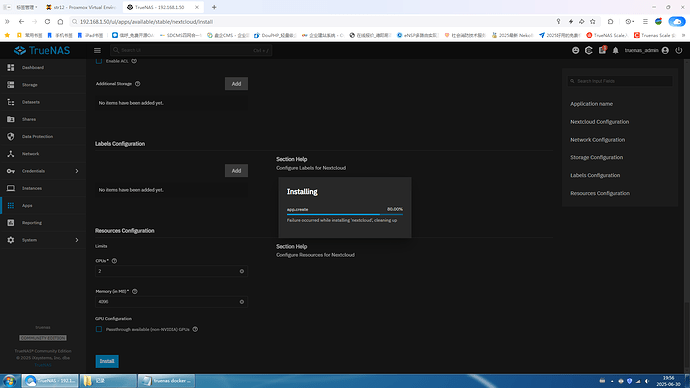The image size is (690, 388).
Task: Open the Reporting chart icon
Action: click(x=11, y=223)
